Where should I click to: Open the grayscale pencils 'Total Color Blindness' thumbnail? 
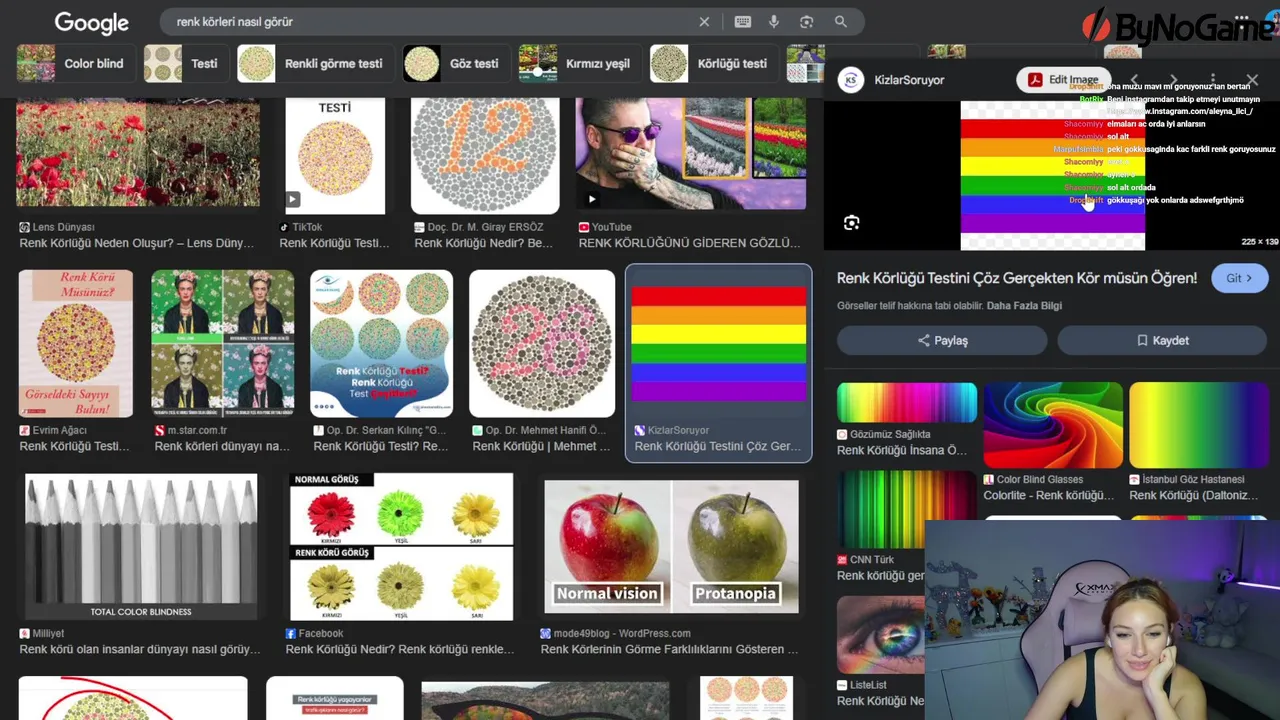[x=141, y=547]
